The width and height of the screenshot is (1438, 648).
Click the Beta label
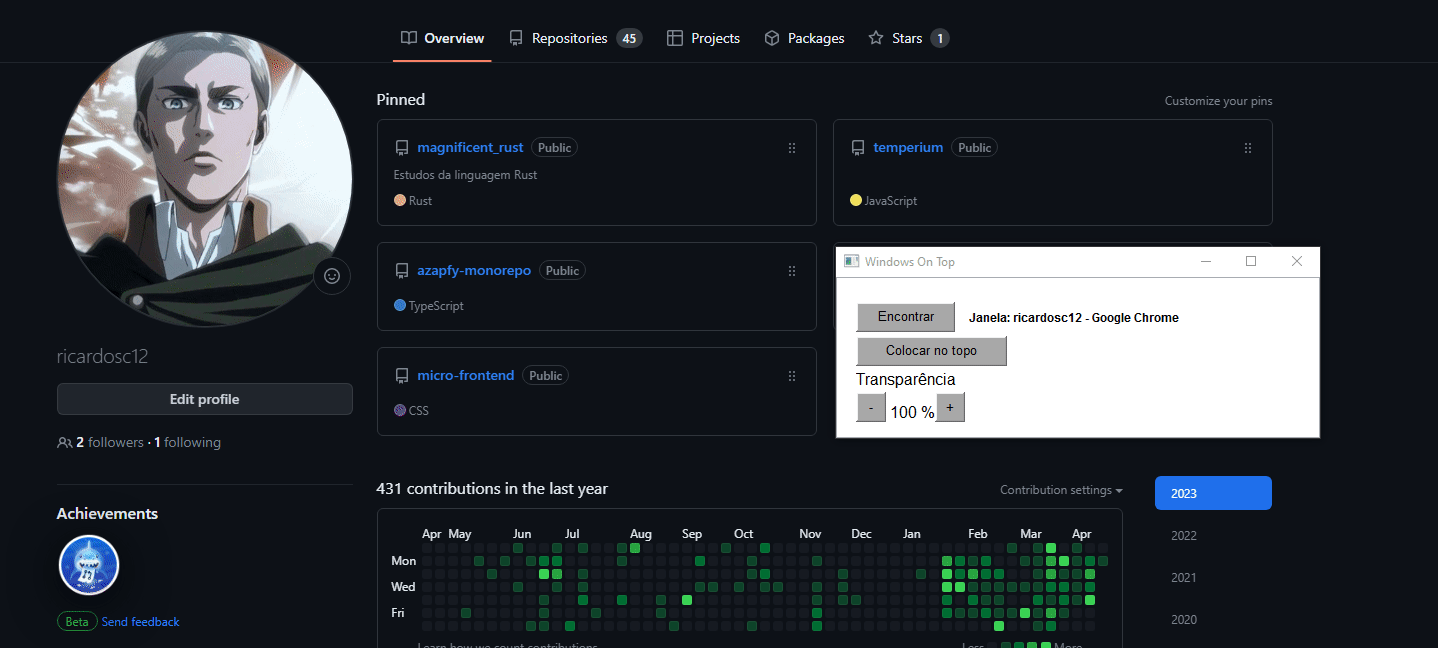[77, 622]
